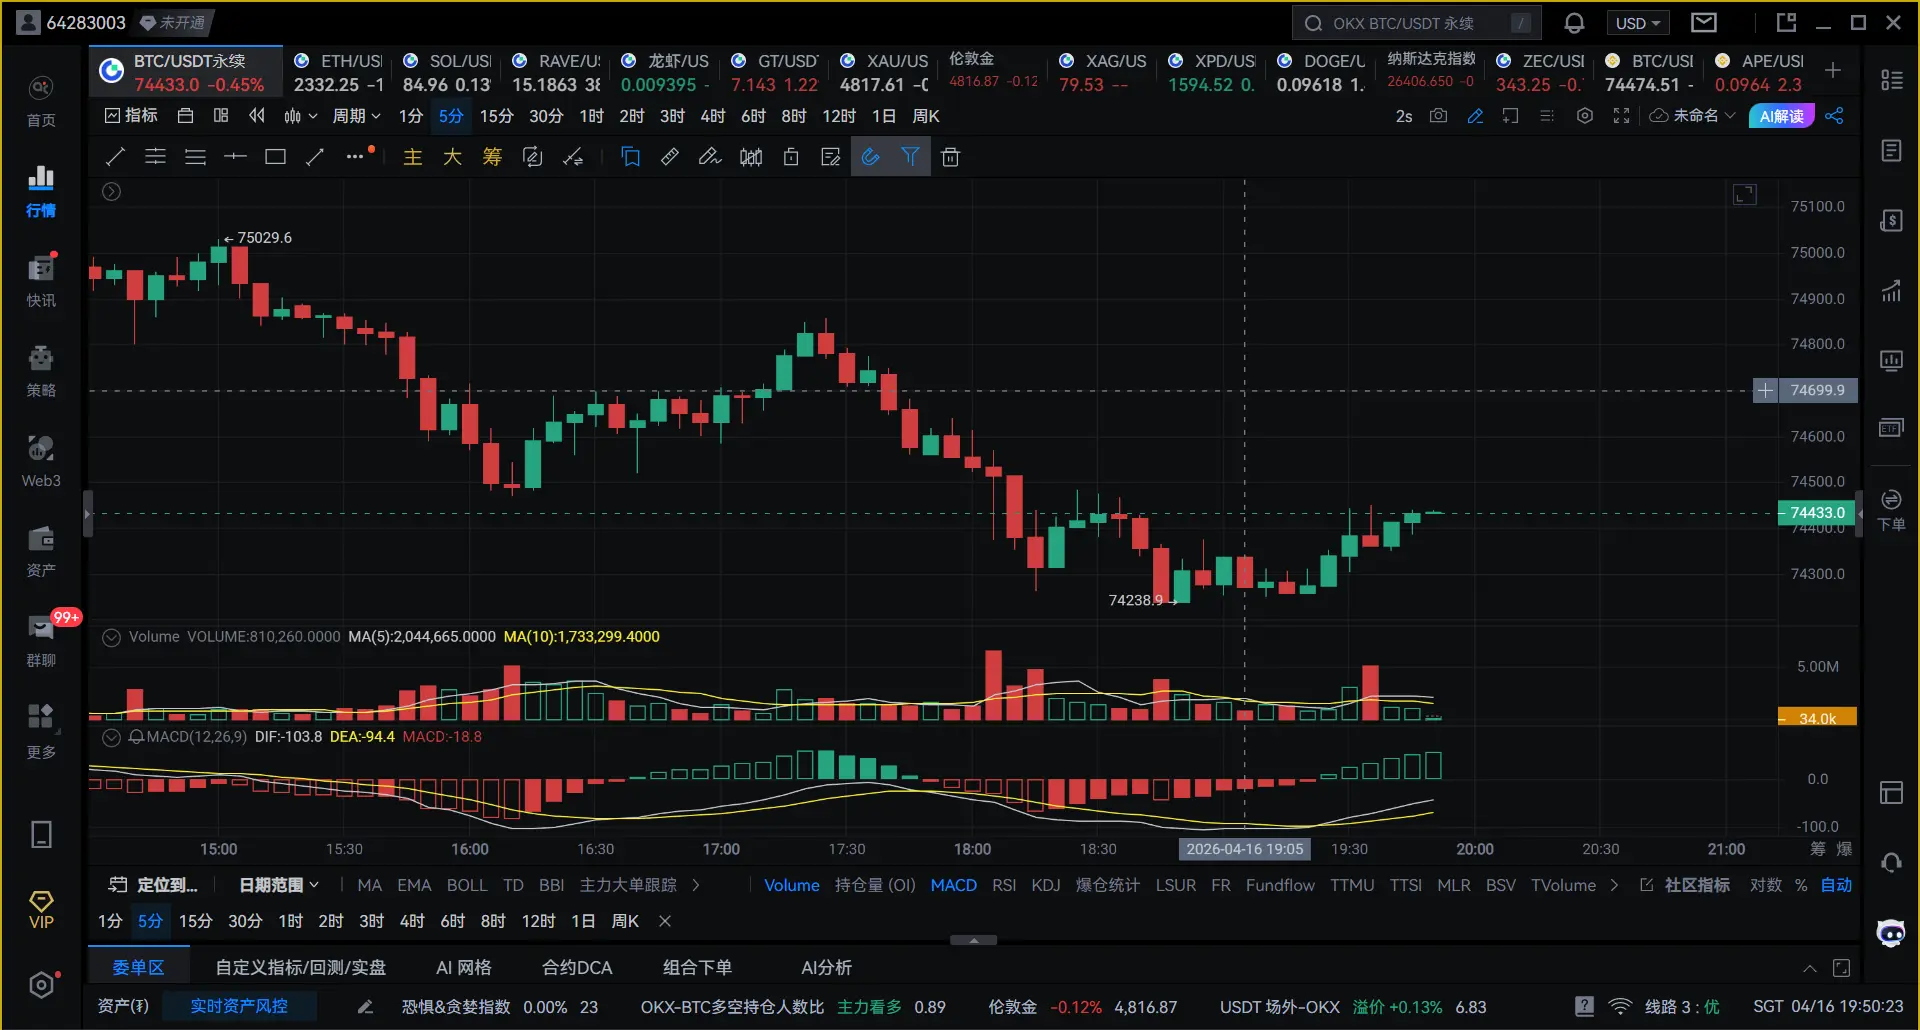Open the USD currency dropdown
The height and width of the screenshot is (1030, 1920).
pyautogui.click(x=1639, y=23)
